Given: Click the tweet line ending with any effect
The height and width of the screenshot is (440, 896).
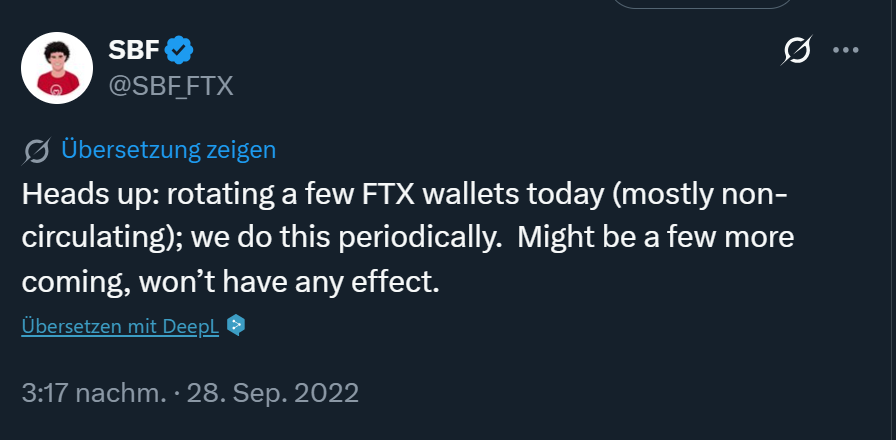Looking at the screenshot, I should pos(231,282).
